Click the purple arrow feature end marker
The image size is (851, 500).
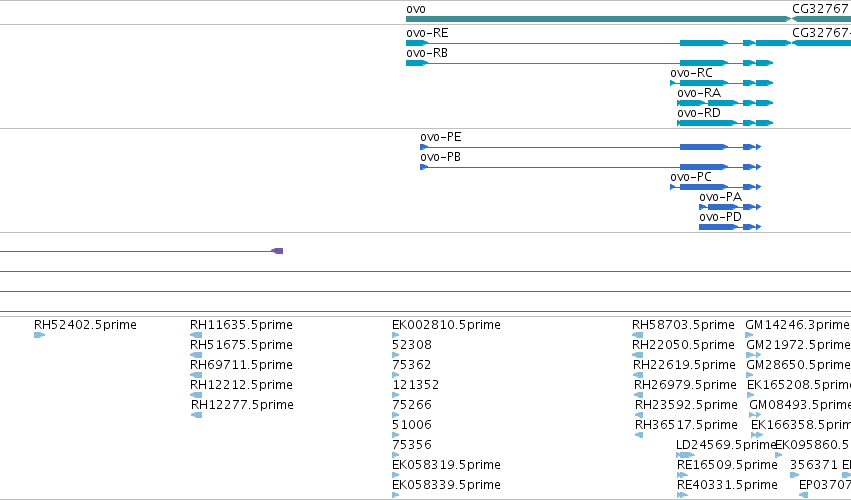point(277,251)
